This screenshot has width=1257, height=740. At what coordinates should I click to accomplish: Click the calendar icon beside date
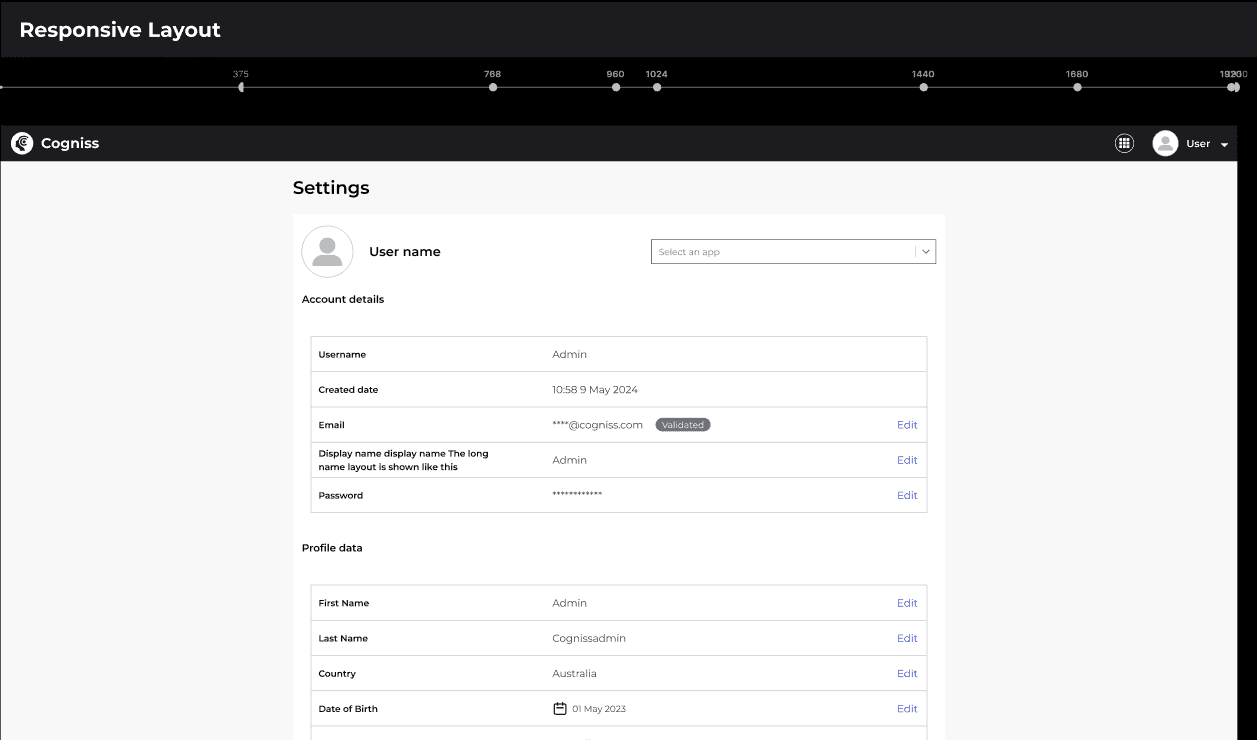(560, 708)
